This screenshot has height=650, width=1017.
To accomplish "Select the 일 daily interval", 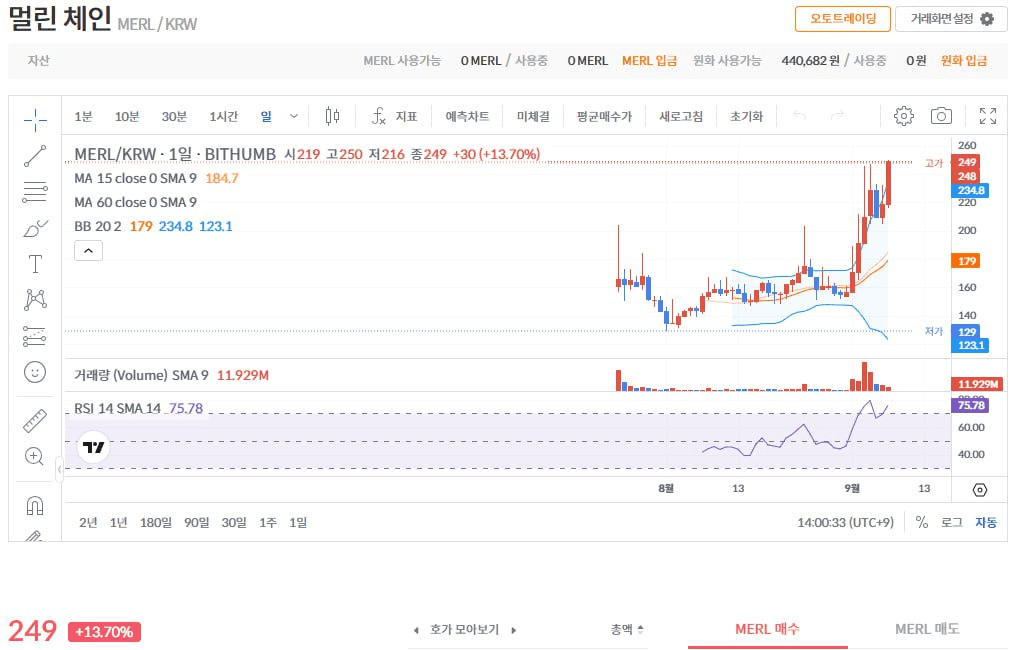I will [266, 116].
